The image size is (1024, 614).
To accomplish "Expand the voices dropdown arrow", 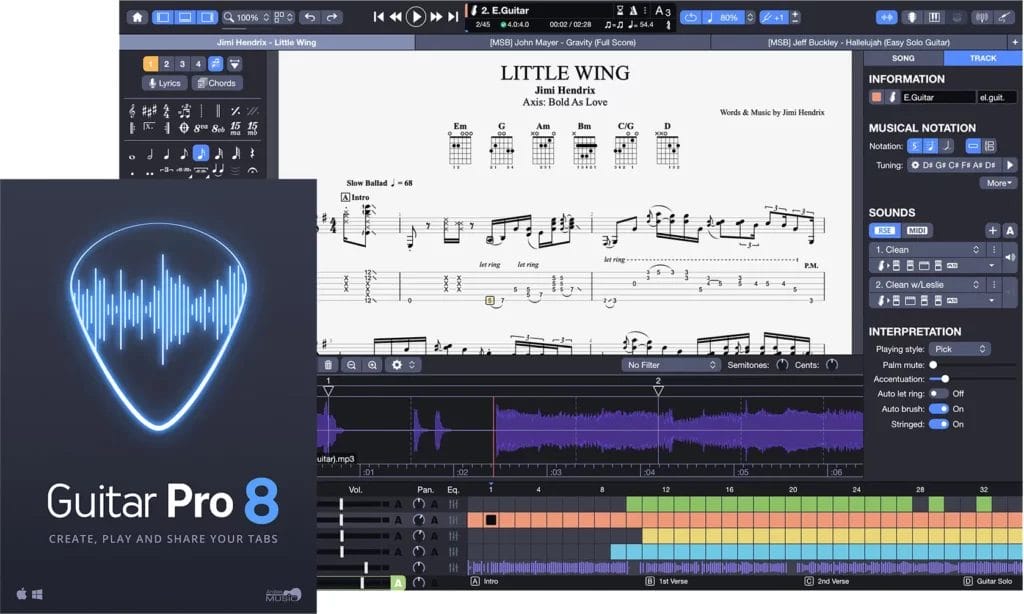I will (234, 64).
